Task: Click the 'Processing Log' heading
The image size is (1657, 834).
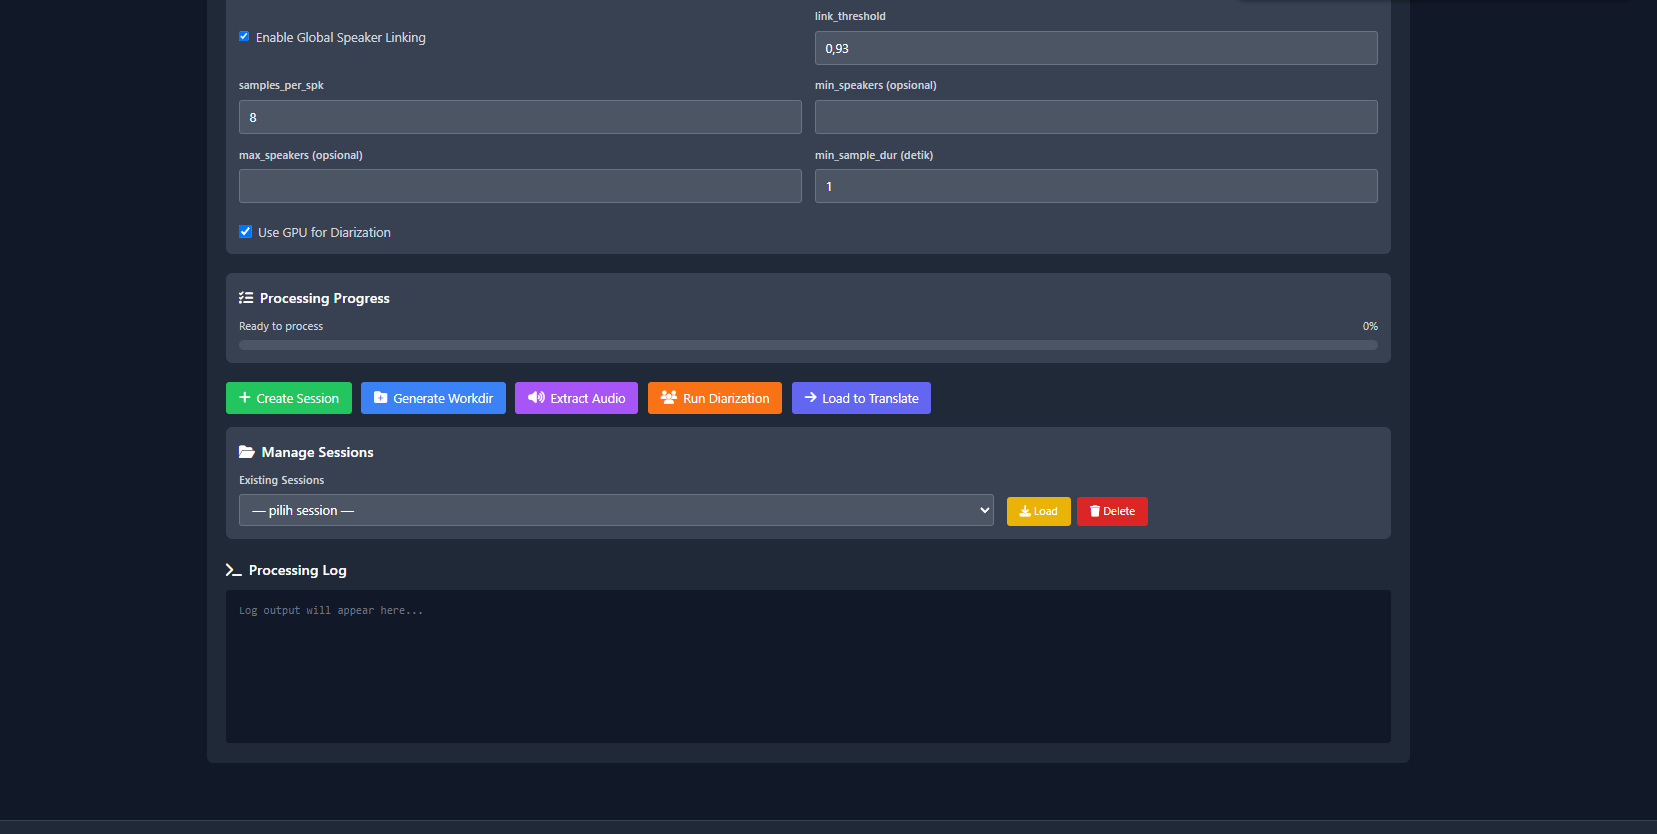Action: pyautogui.click(x=298, y=571)
